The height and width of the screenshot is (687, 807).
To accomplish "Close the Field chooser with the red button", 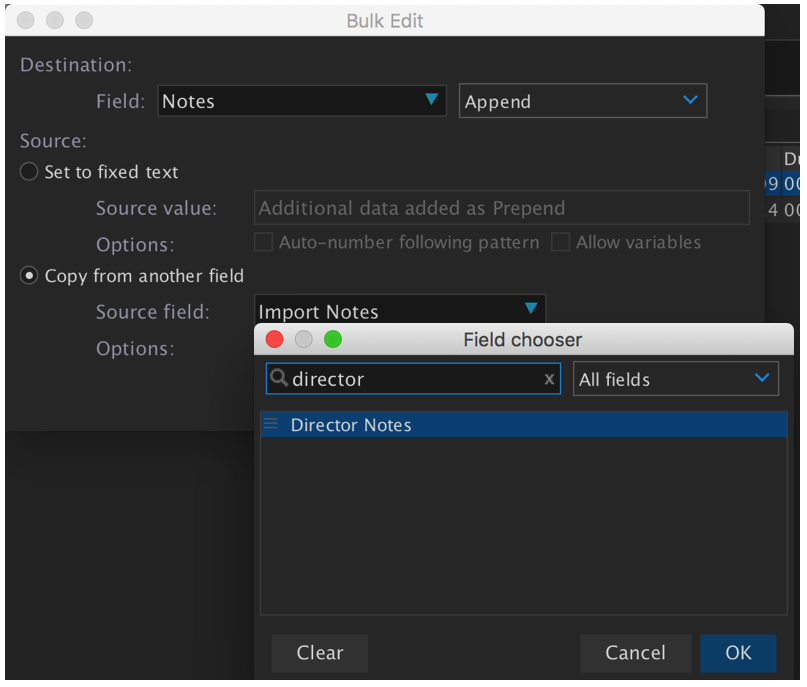I will pos(274,340).
